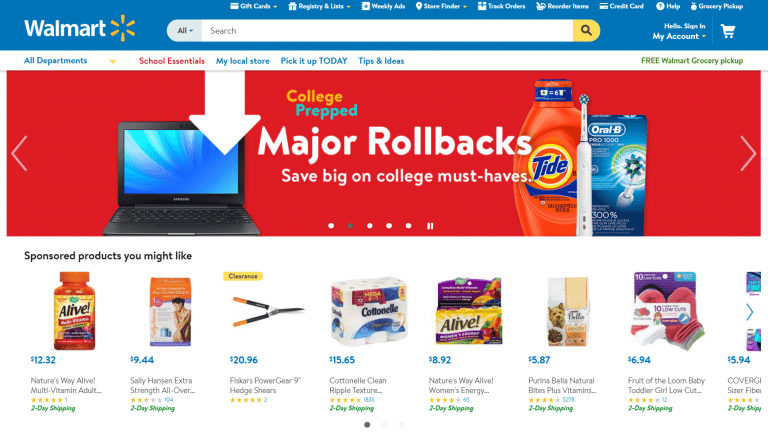768x436 pixels.
Task: Click FREE Walmart Grocery pickup link
Action: point(692,61)
